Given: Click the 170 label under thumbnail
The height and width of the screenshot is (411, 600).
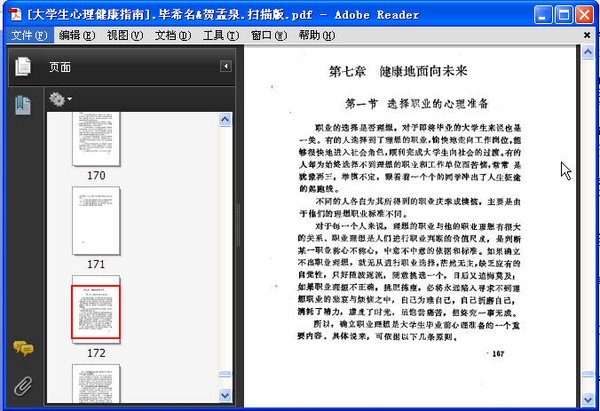Looking at the screenshot, I should point(96,175).
